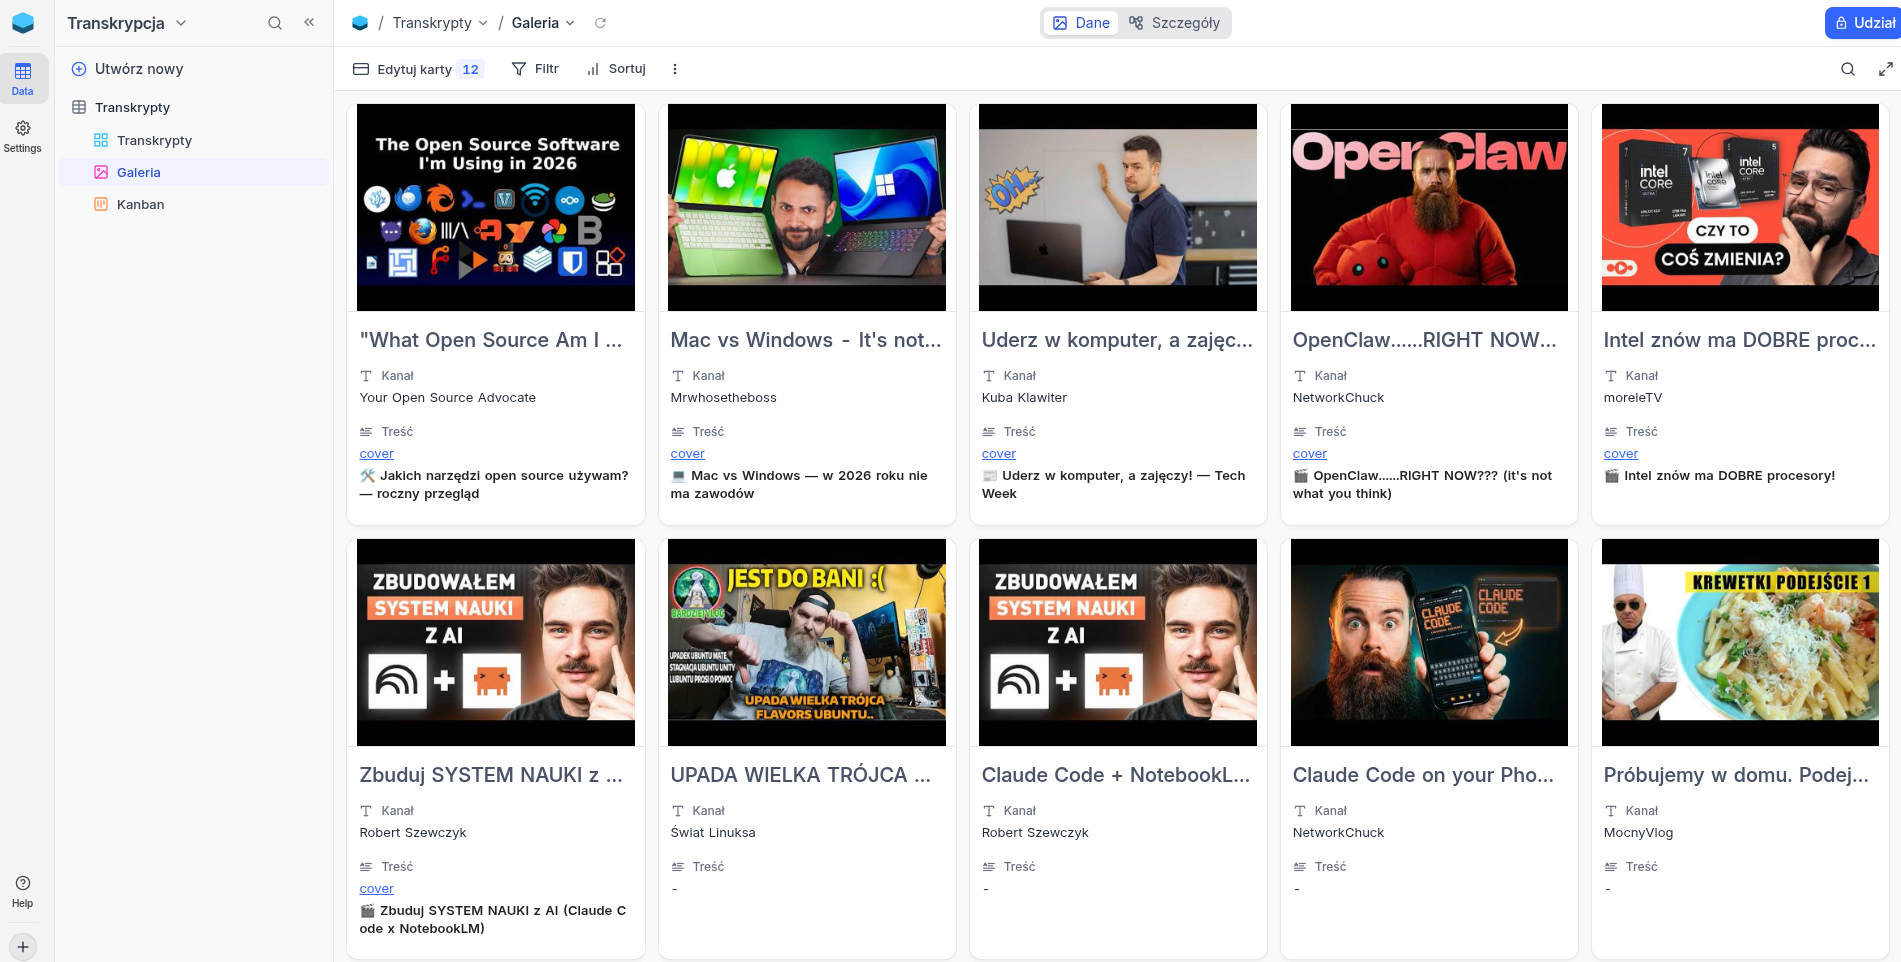The height and width of the screenshot is (962, 1901).
Task: Open the Mac vs Windows thumbnail
Action: (807, 207)
